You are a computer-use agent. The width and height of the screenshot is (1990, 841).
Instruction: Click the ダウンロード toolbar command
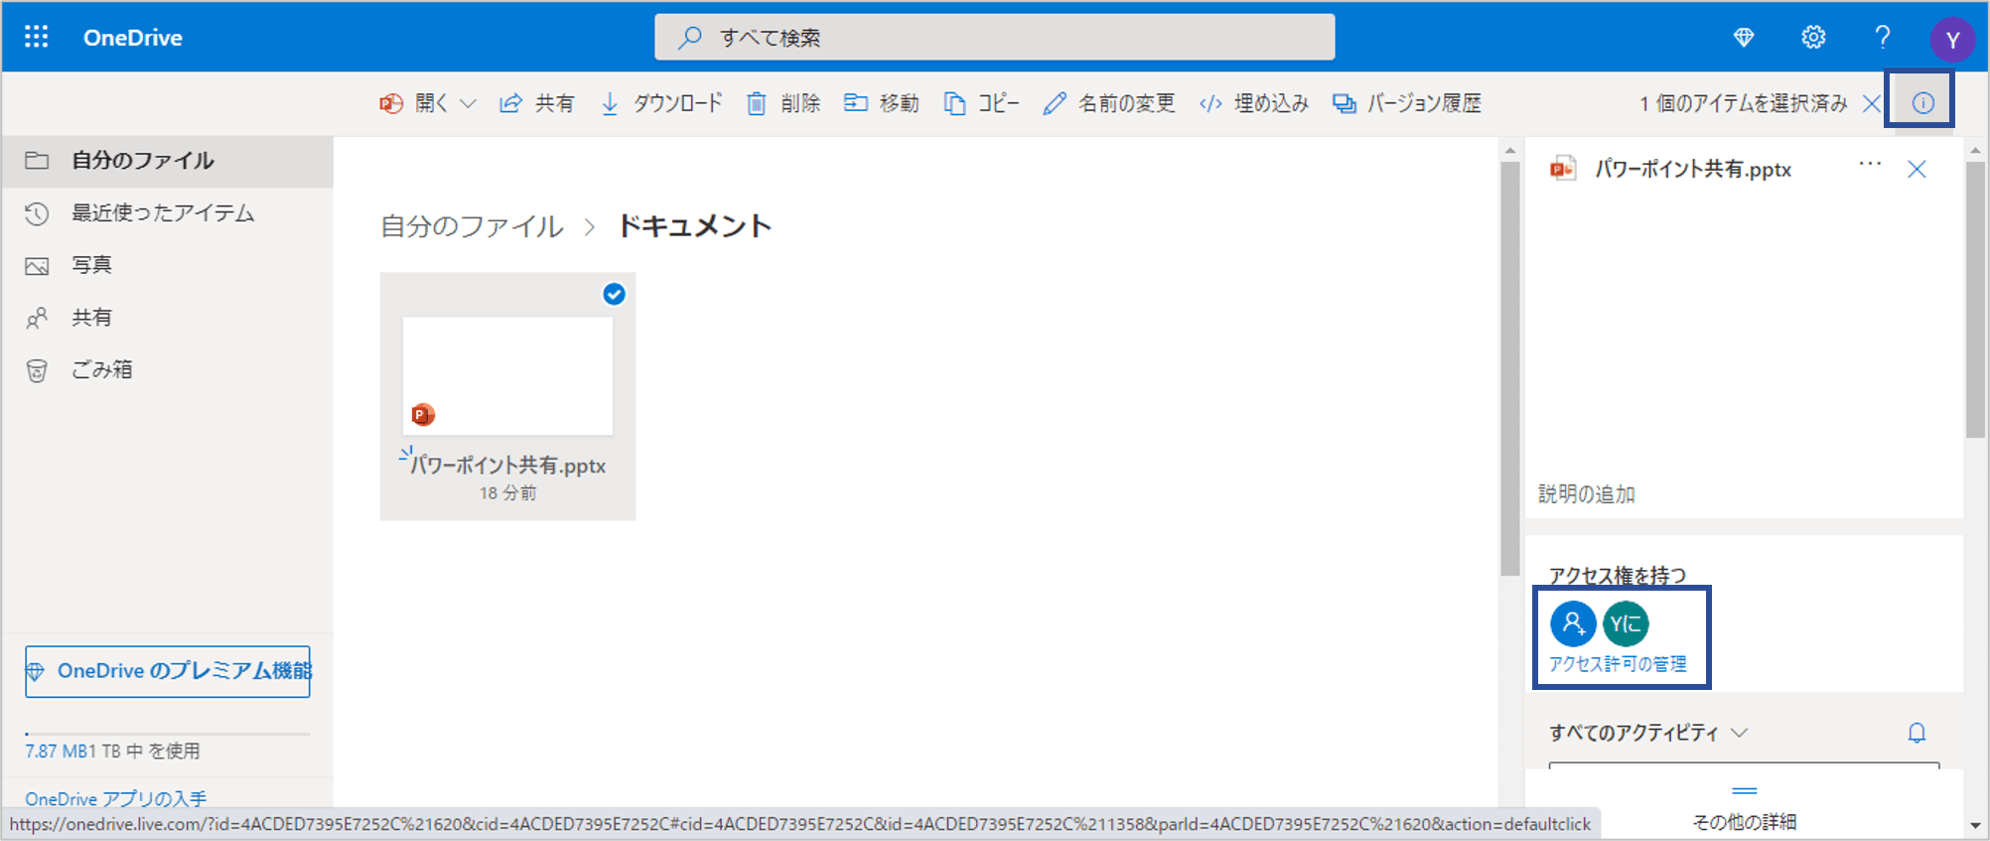(660, 103)
